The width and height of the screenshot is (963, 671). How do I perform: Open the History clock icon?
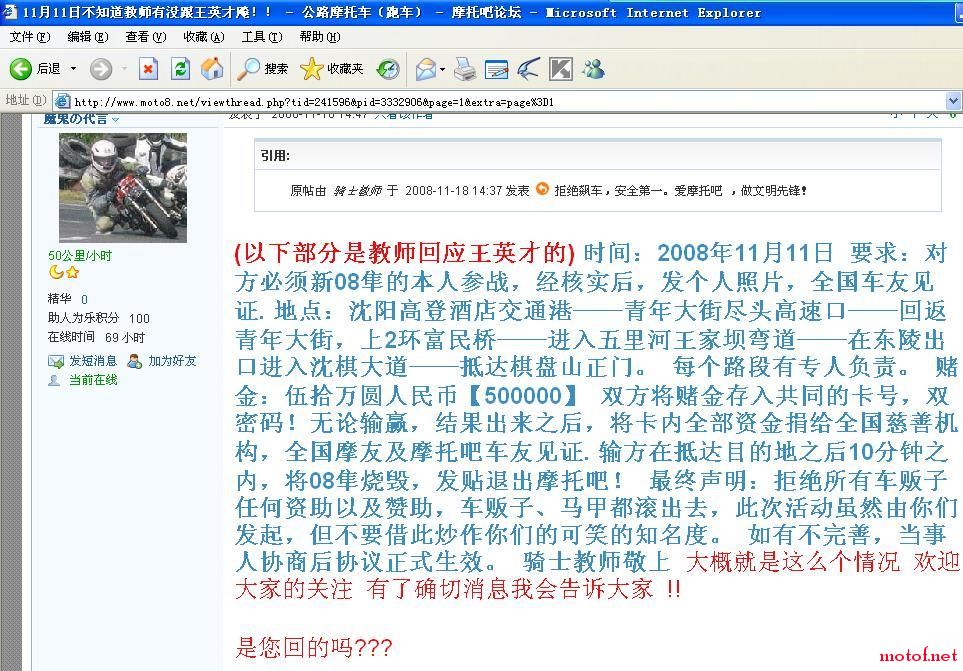click(x=388, y=69)
